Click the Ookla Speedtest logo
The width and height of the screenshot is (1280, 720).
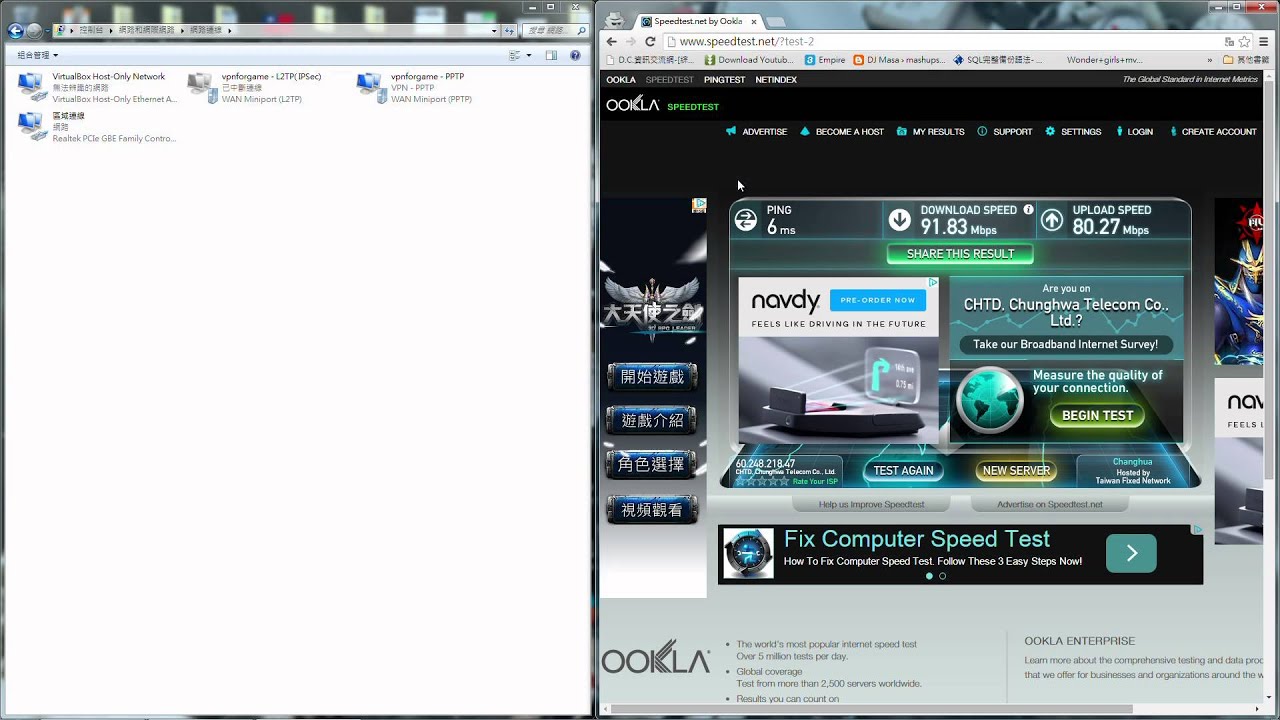(662, 104)
